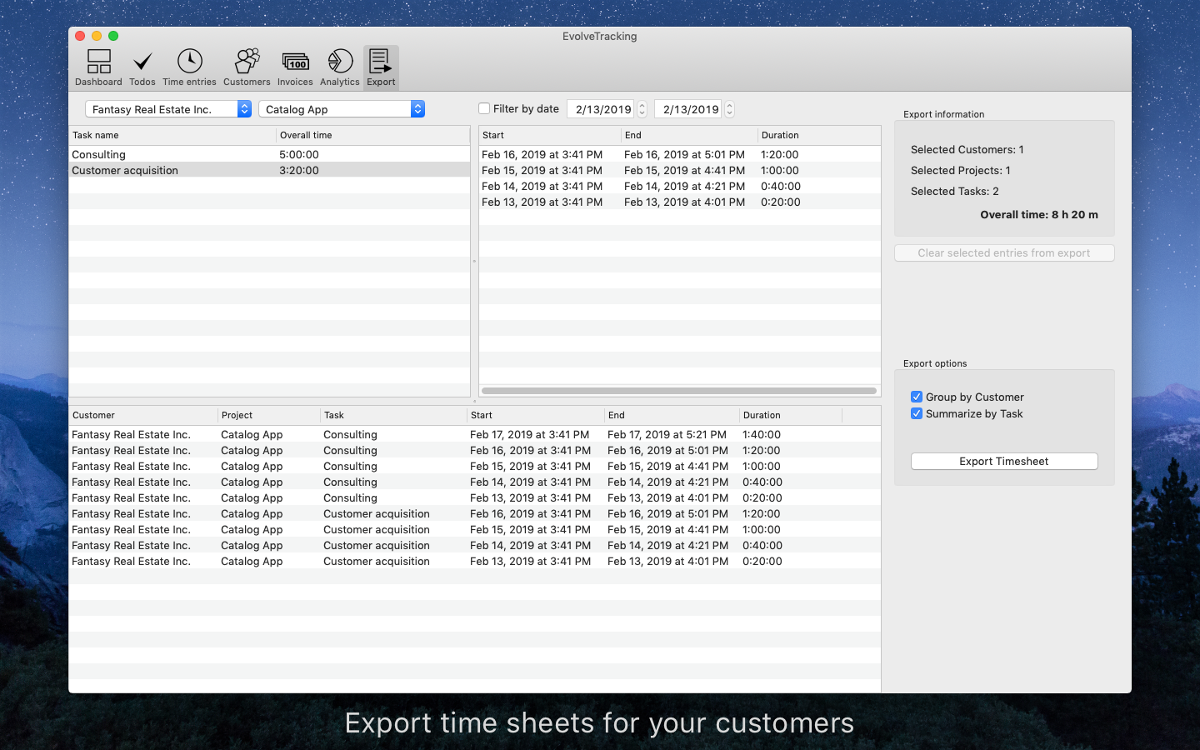Expand the Catalog App project dropdown
This screenshot has height=750, width=1200.
[341, 109]
